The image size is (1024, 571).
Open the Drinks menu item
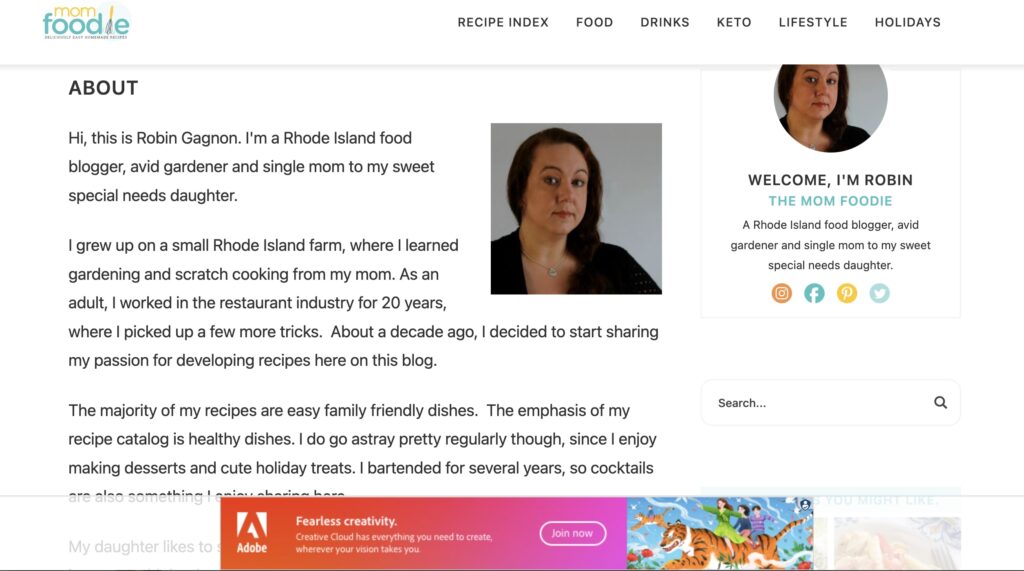point(665,22)
